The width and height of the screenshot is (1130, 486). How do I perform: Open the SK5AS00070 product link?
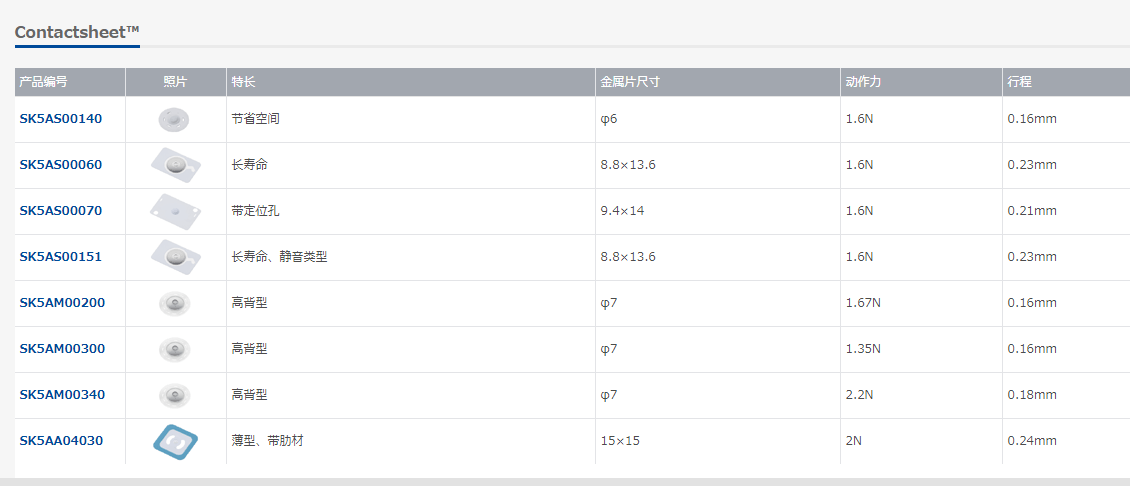(61, 211)
